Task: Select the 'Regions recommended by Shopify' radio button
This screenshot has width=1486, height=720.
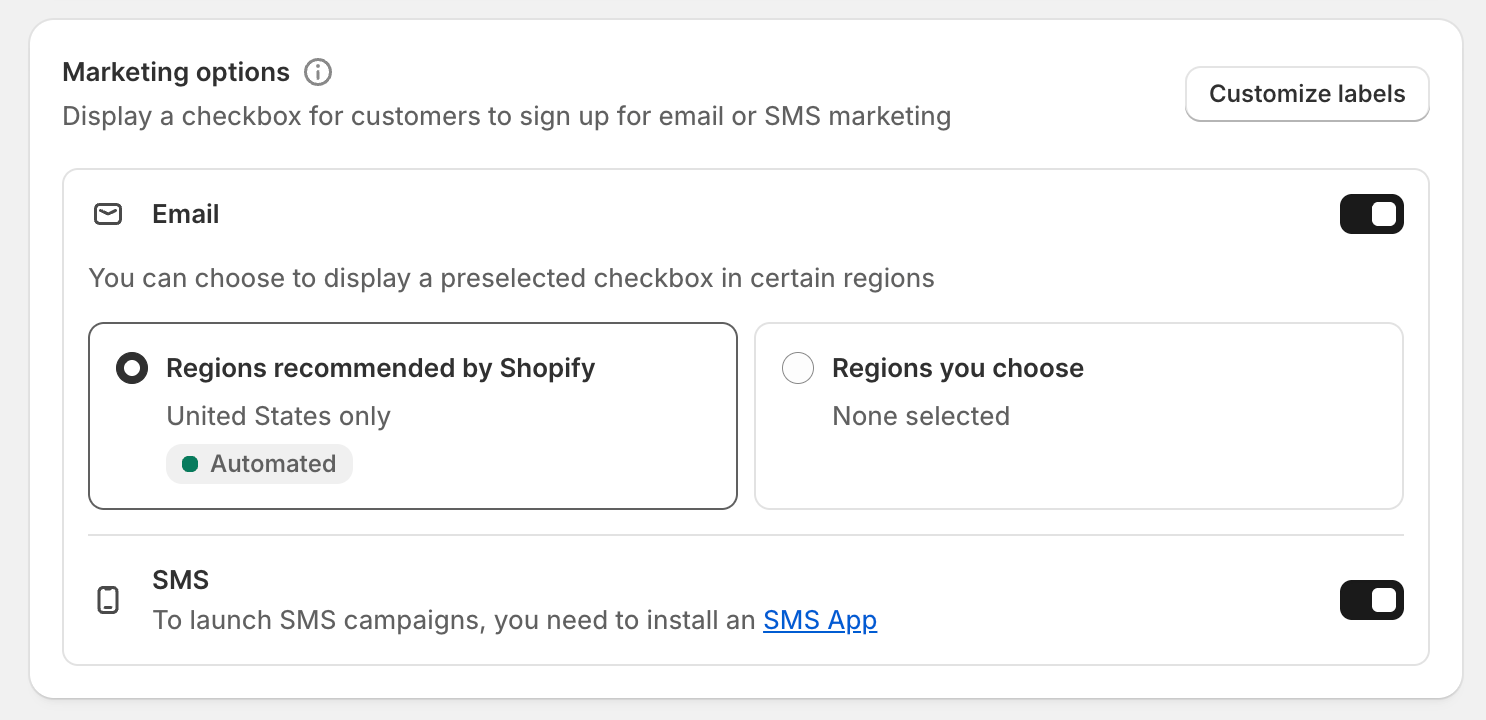Action: click(132, 368)
